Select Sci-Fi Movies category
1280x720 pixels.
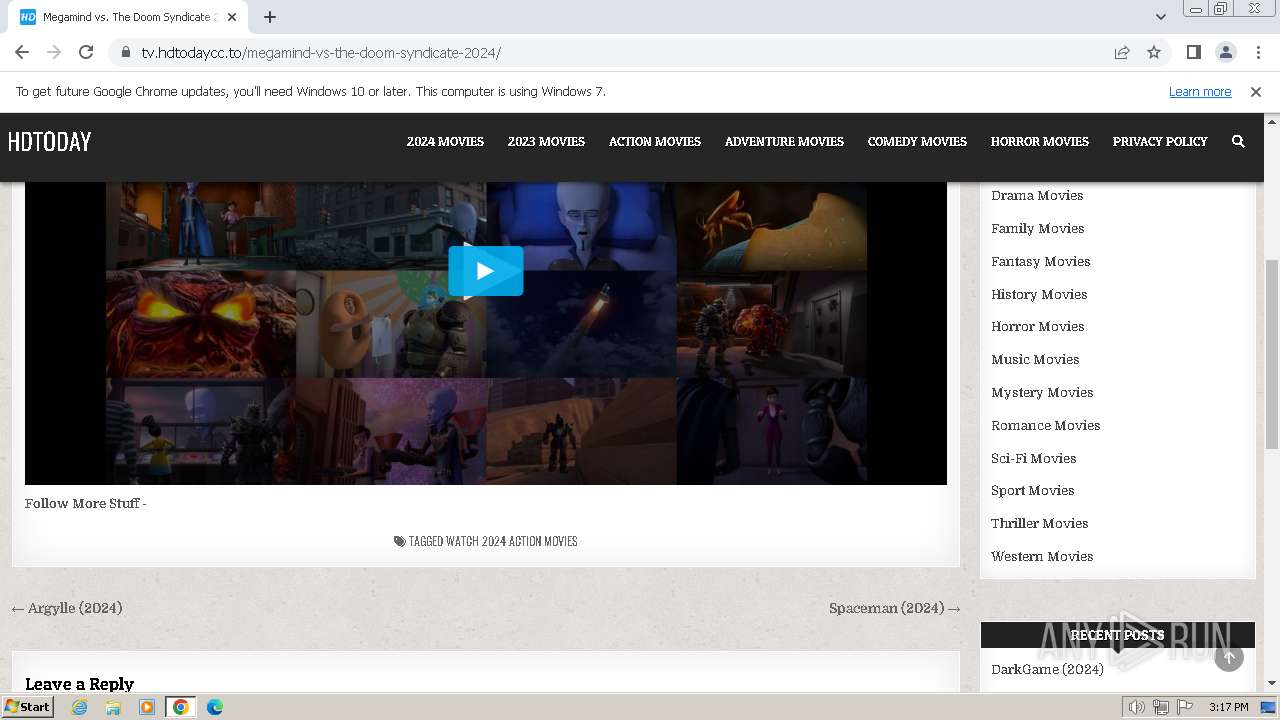tap(1034, 459)
